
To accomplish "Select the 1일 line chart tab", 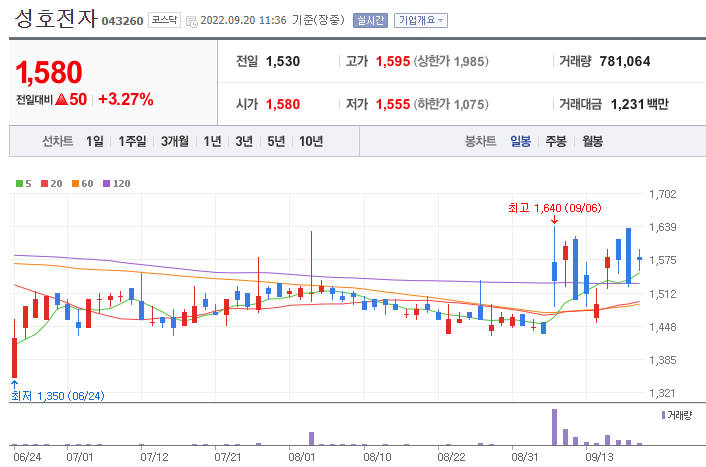I will coord(95,141).
